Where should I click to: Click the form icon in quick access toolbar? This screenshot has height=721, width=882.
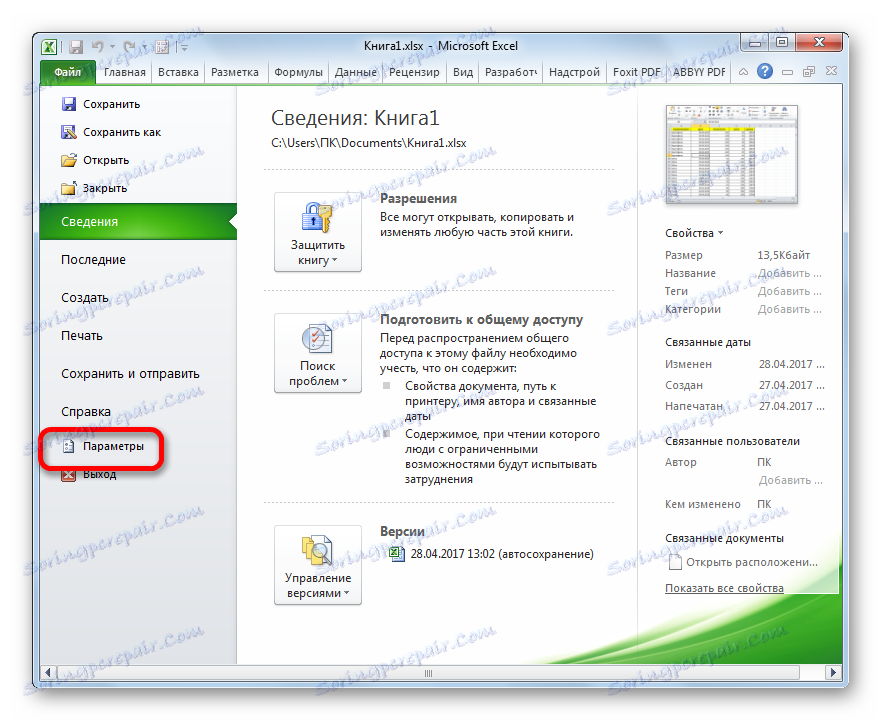[162, 47]
